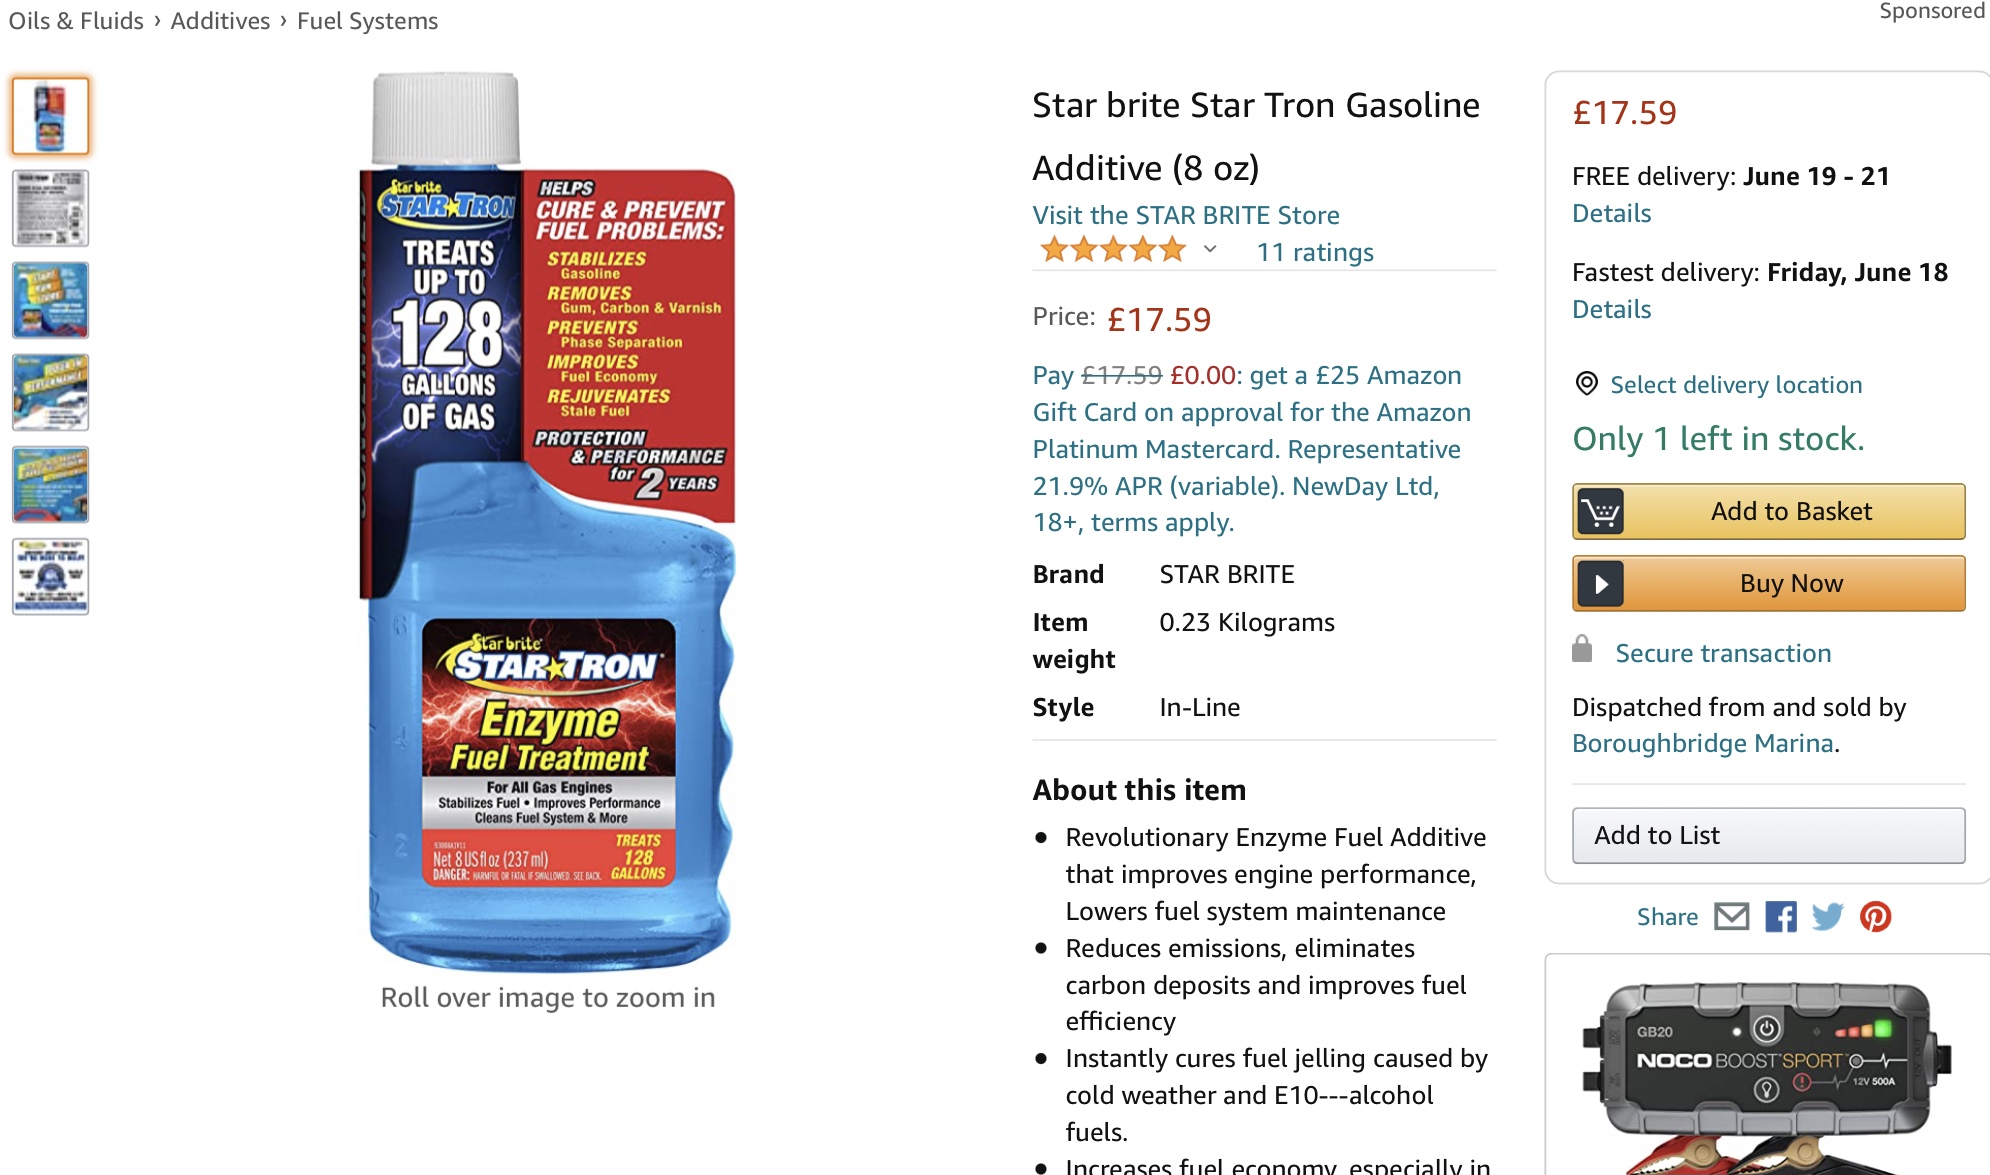Expand the star ratings breakdown chevron

click(x=1210, y=249)
